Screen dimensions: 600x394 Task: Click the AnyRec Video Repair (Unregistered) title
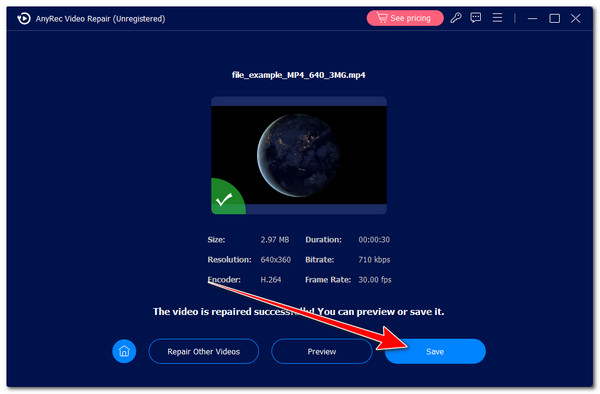[x=100, y=19]
